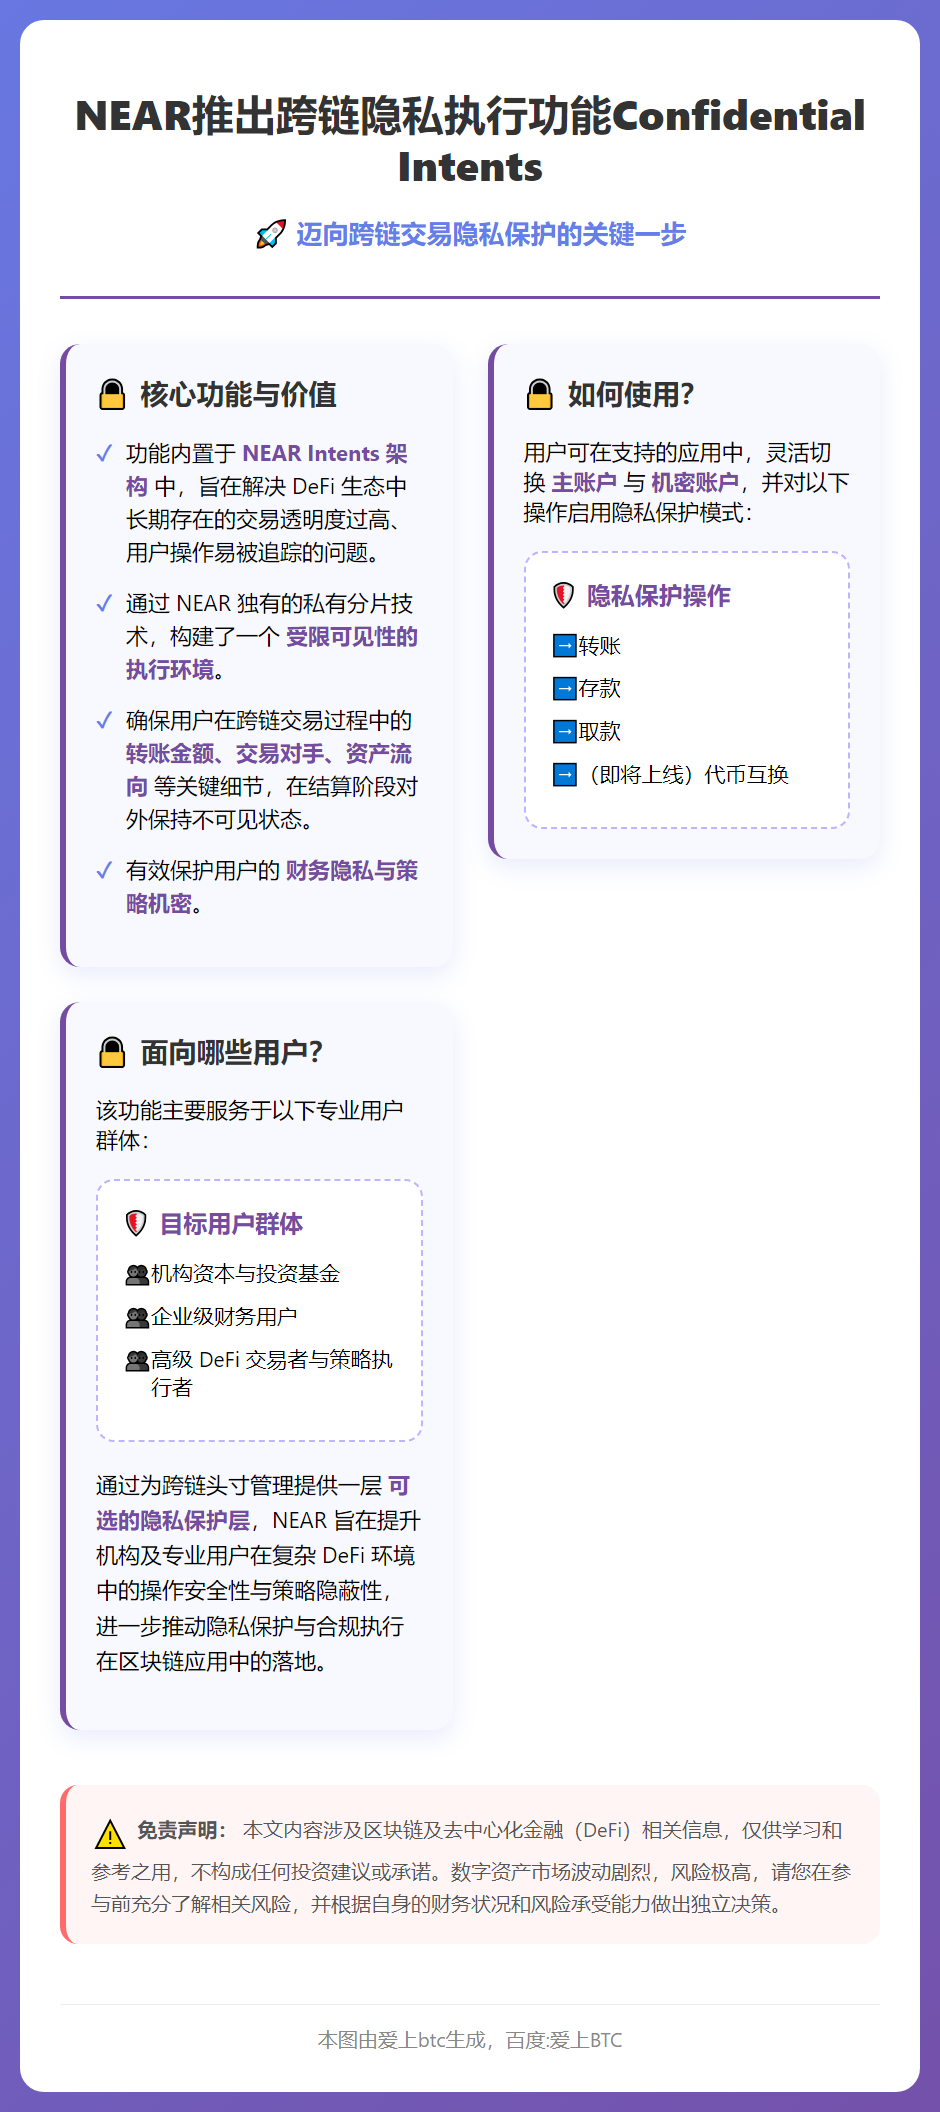Click the warning triangle icon beside 免责声明
This screenshot has height=2112, width=940.
[x=110, y=1834]
